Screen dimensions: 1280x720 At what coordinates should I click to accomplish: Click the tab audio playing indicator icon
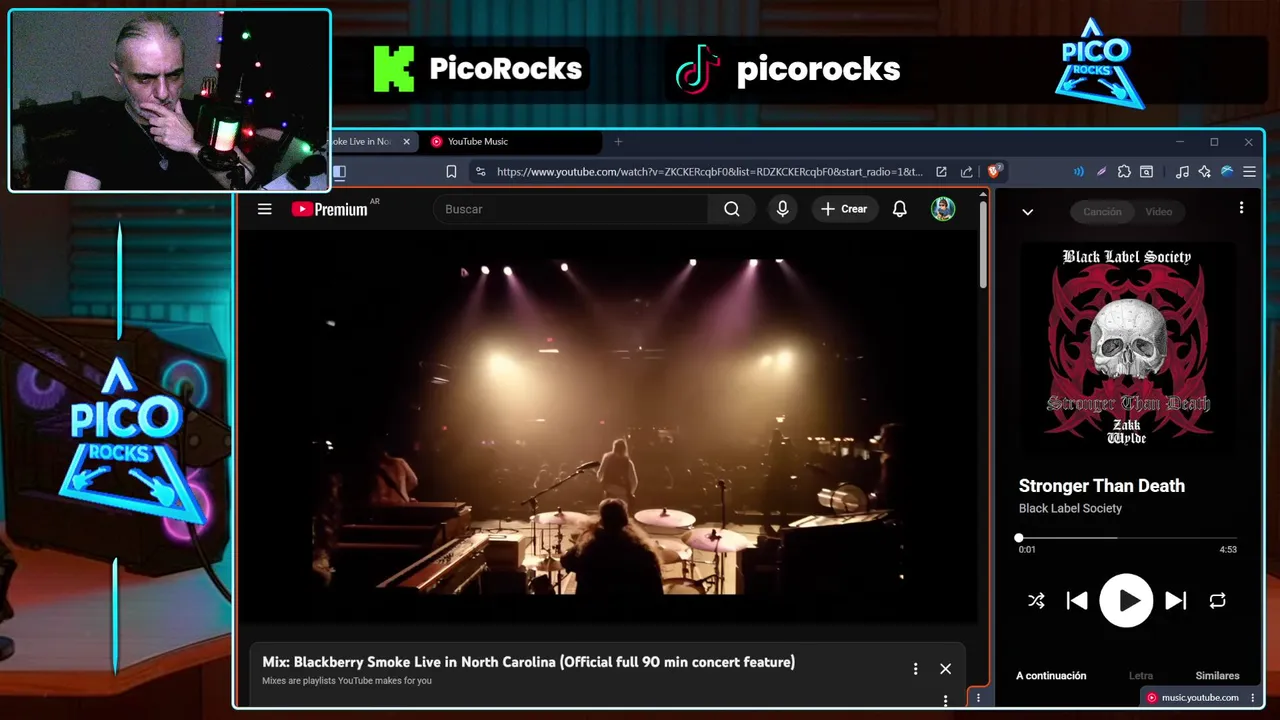click(1079, 172)
